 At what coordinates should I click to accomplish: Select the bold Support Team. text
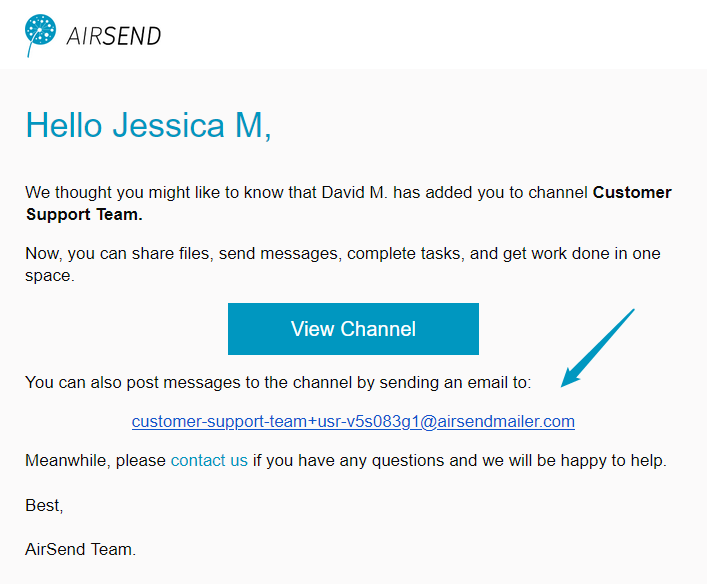[84, 215]
